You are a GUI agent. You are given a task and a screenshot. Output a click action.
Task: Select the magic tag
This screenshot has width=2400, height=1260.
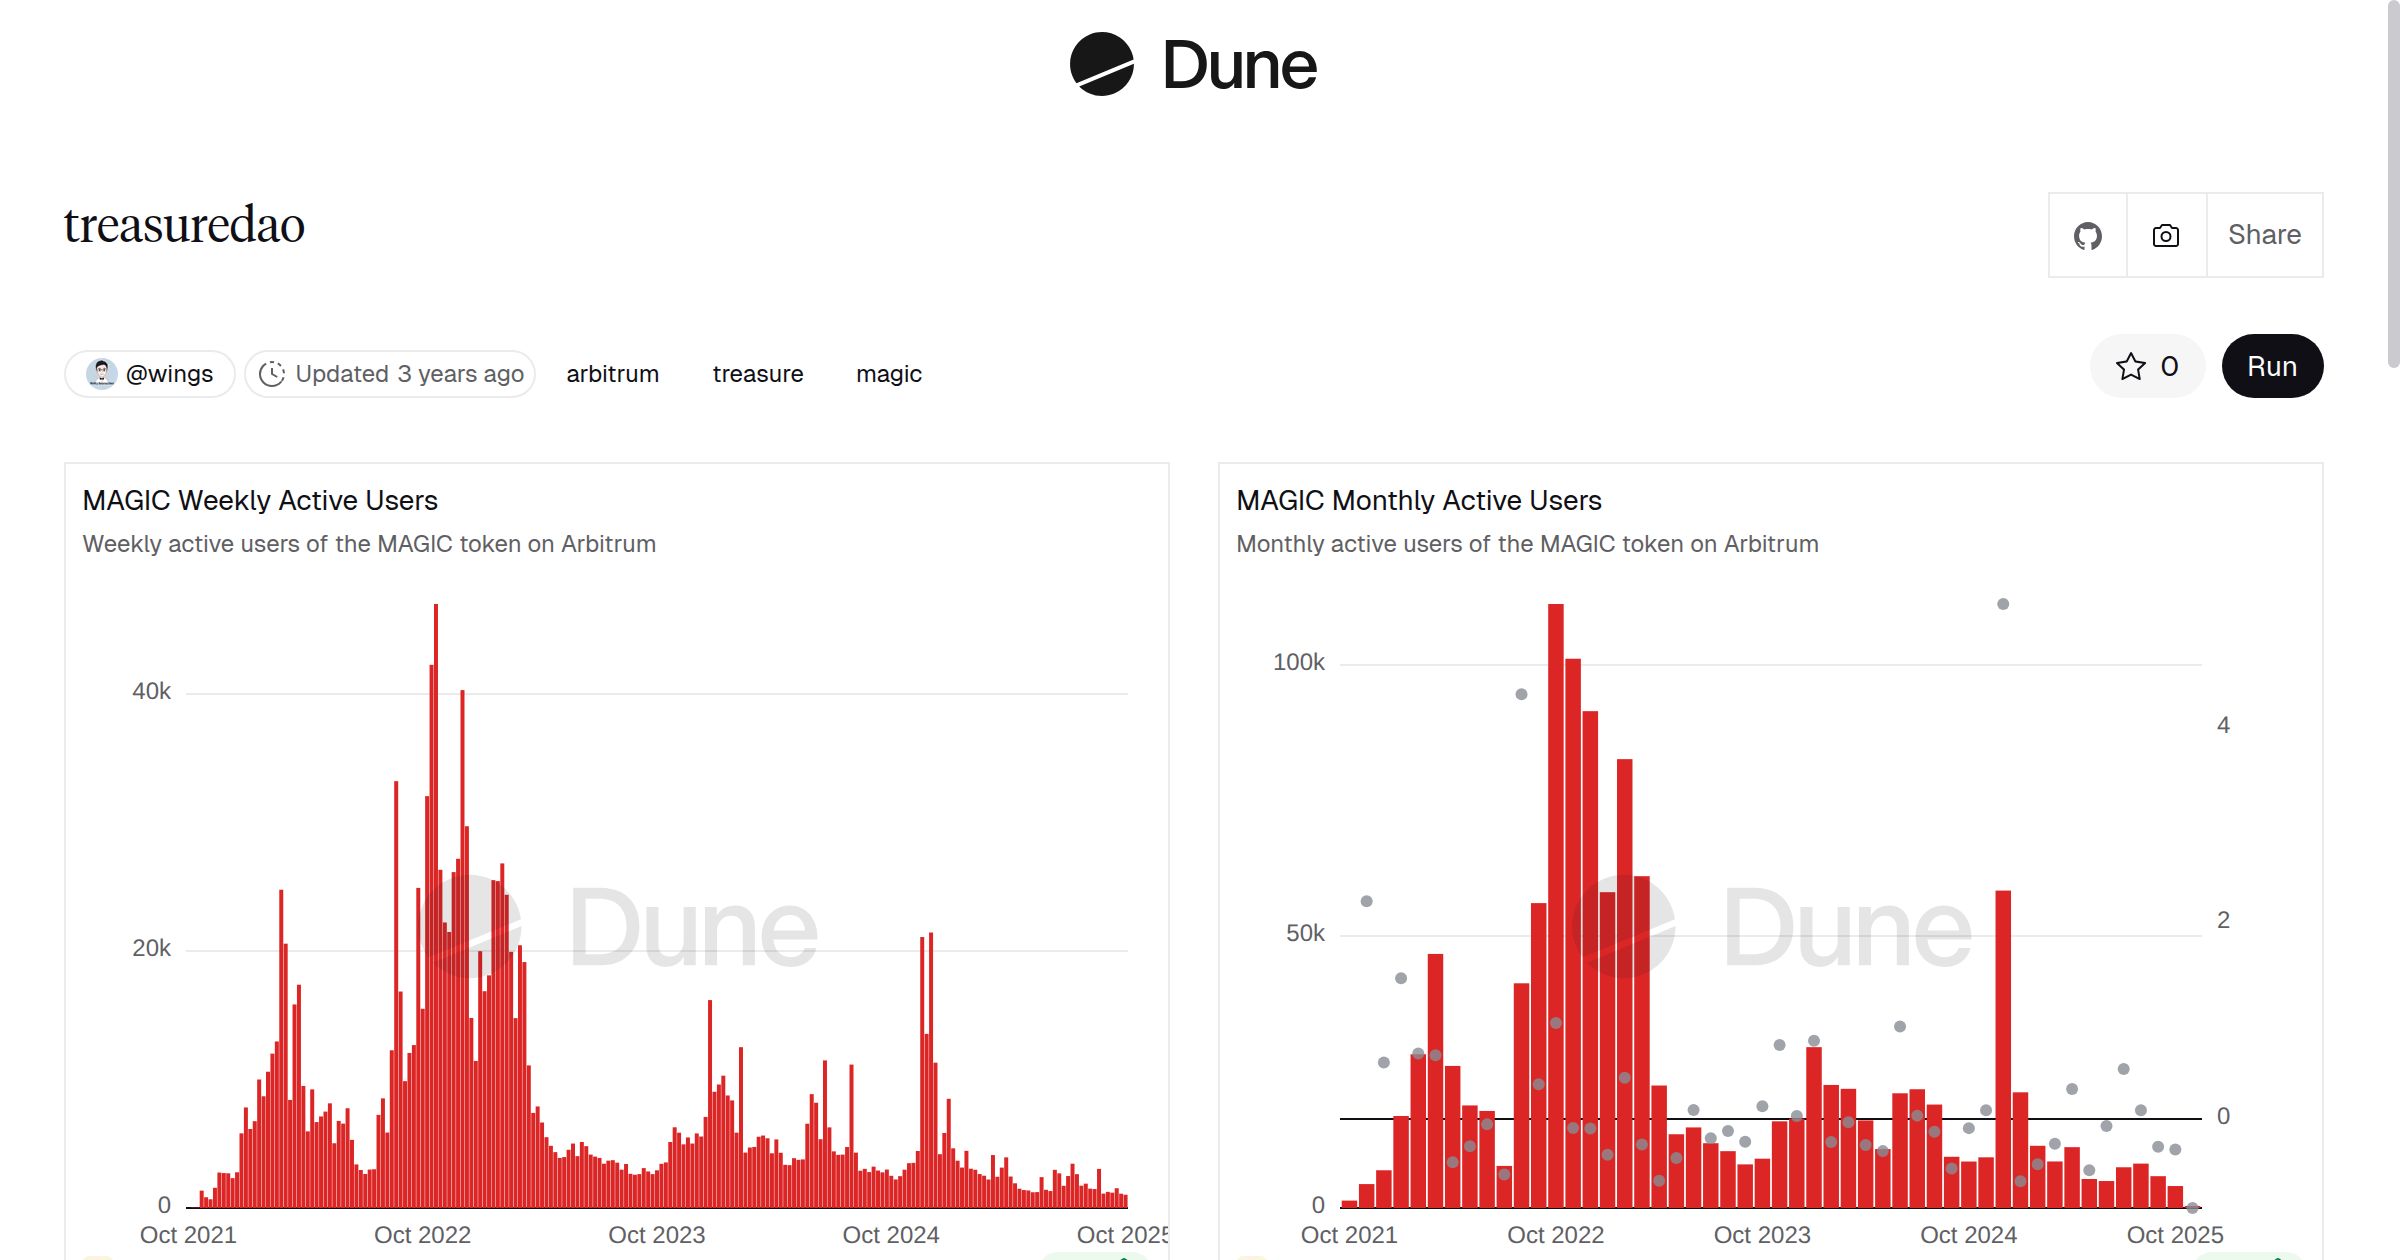click(888, 374)
